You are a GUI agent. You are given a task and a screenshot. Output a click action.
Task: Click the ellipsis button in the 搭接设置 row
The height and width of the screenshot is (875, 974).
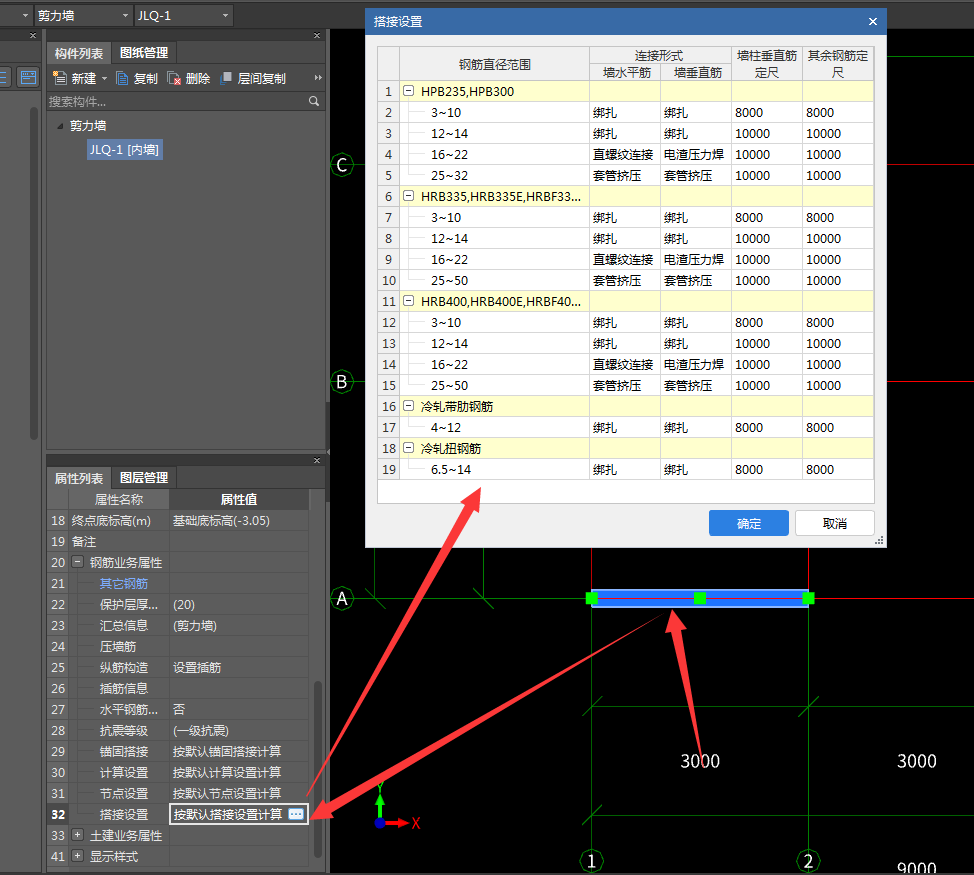[296, 814]
